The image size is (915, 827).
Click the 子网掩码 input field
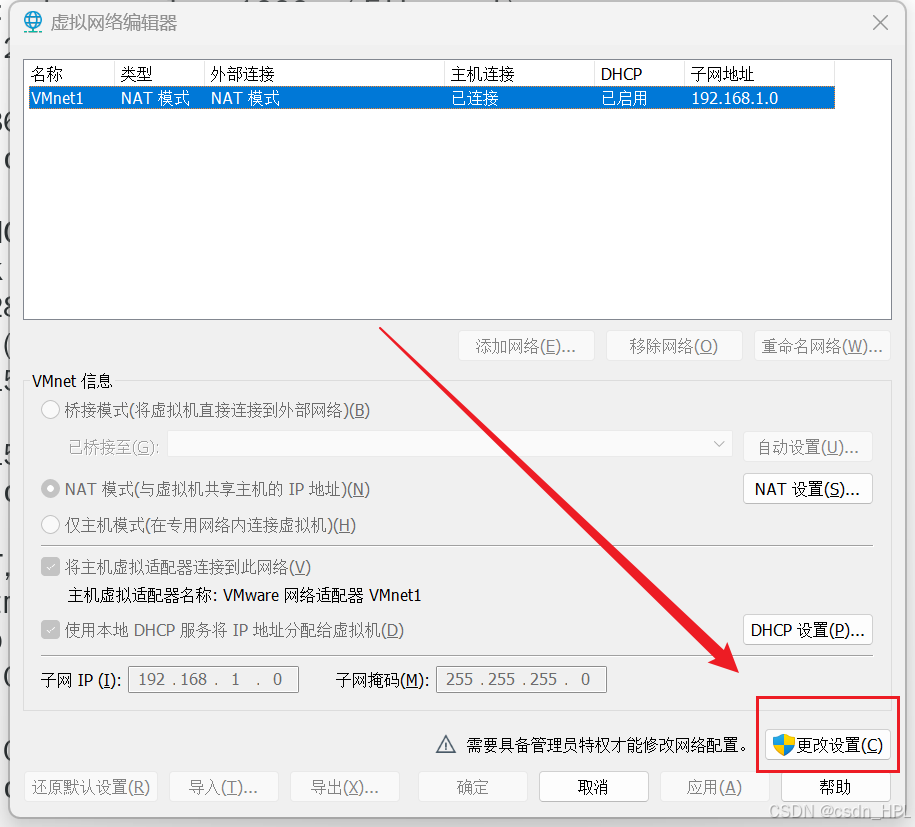click(521, 679)
